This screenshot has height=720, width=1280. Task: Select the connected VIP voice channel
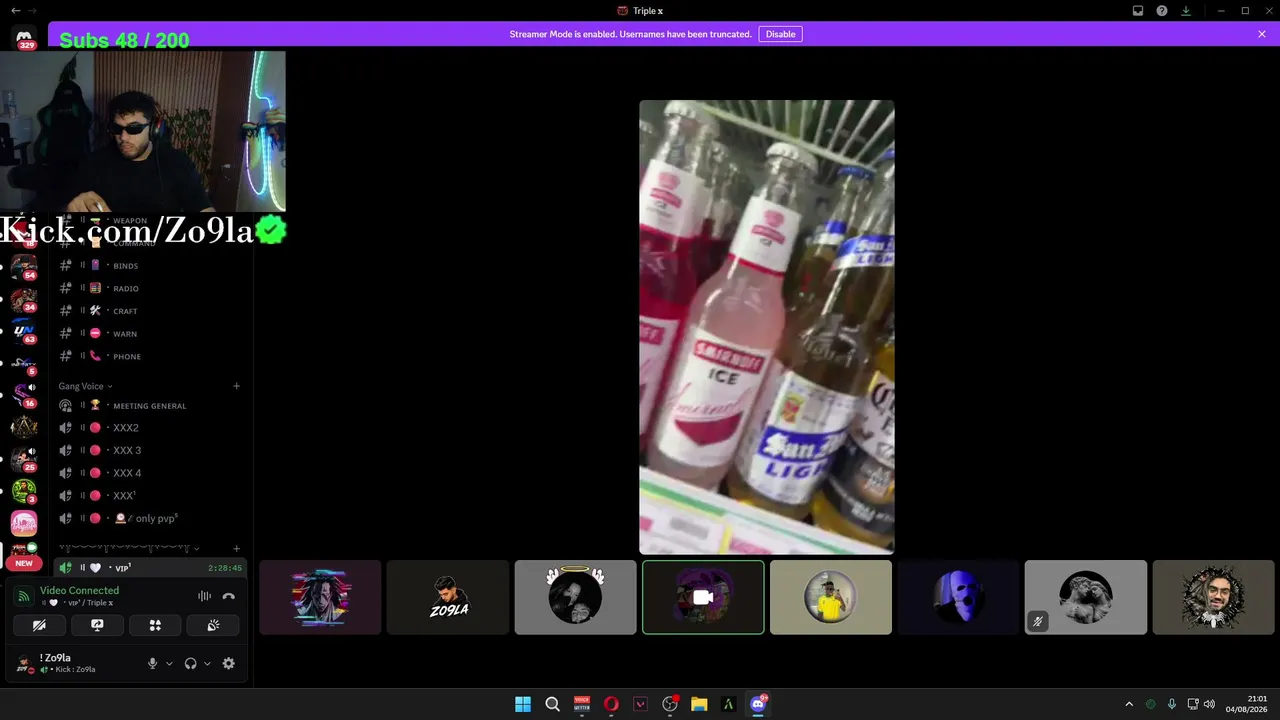150,568
